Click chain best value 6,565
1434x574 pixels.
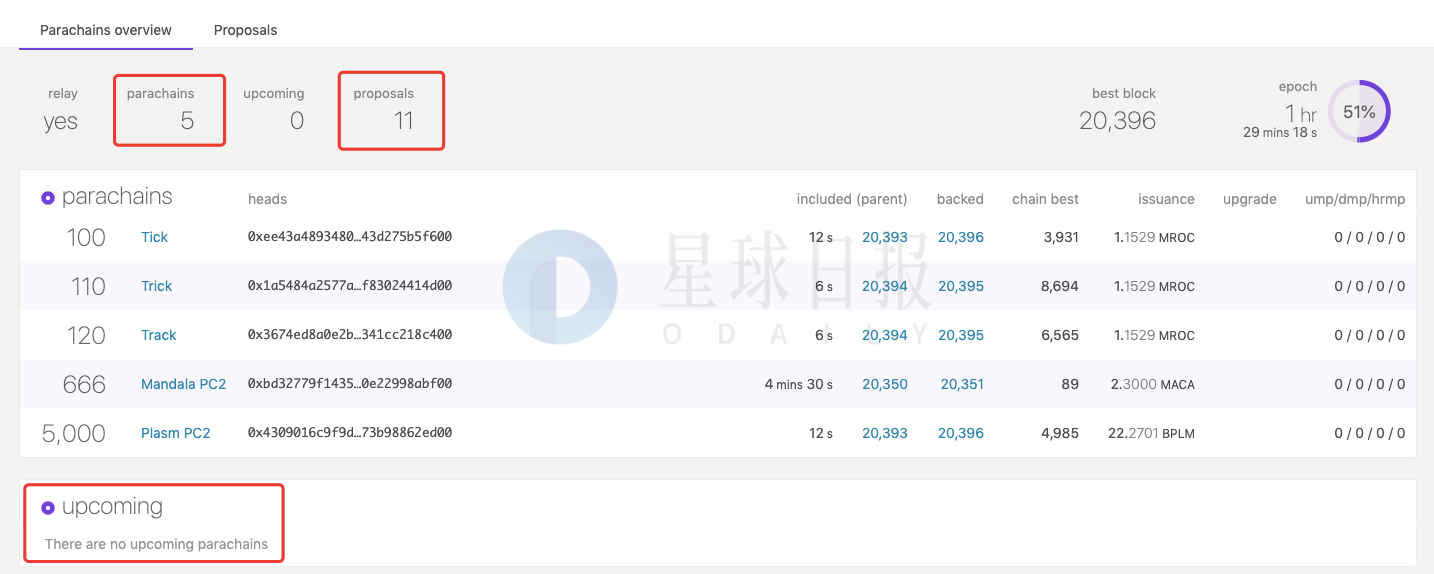[1060, 335]
